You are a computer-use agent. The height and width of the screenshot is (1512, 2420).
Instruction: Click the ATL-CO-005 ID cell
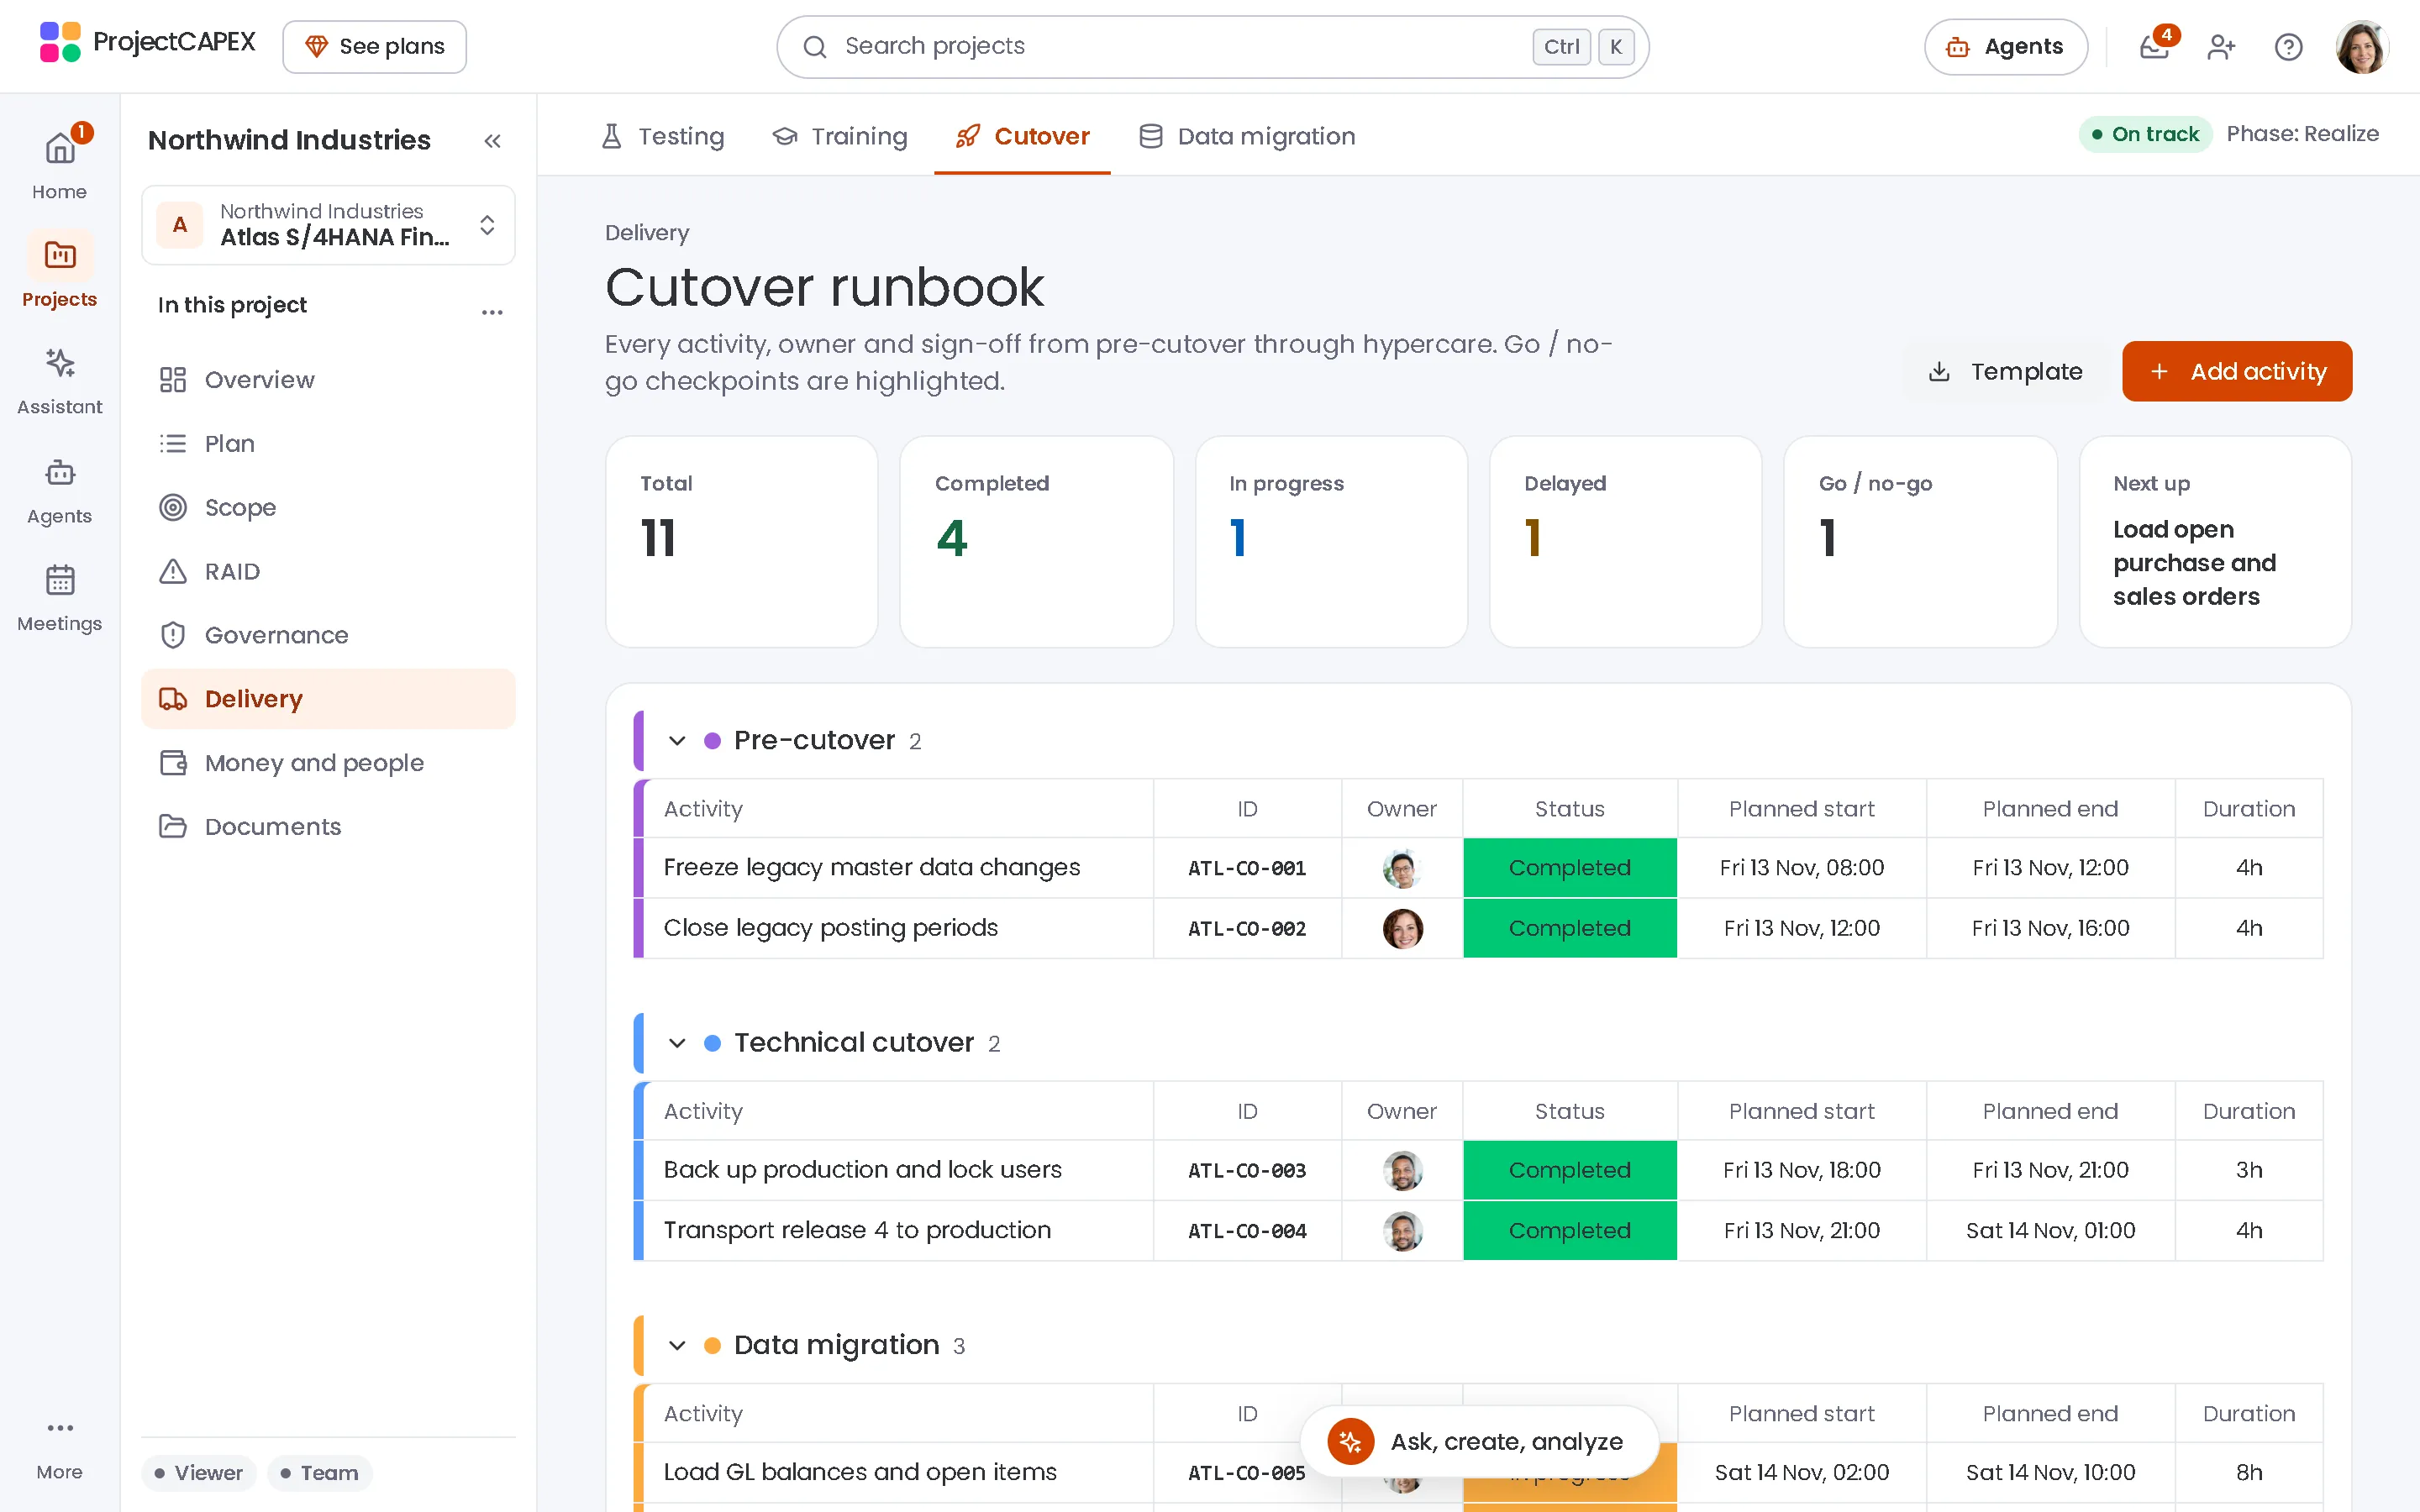point(1247,1473)
